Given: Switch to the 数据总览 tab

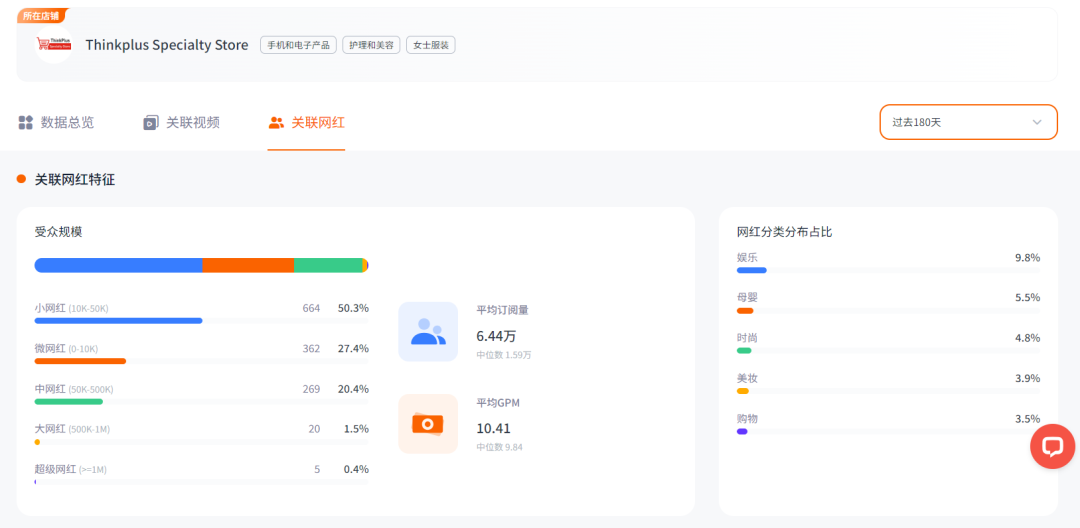Looking at the screenshot, I should [56, 123].
